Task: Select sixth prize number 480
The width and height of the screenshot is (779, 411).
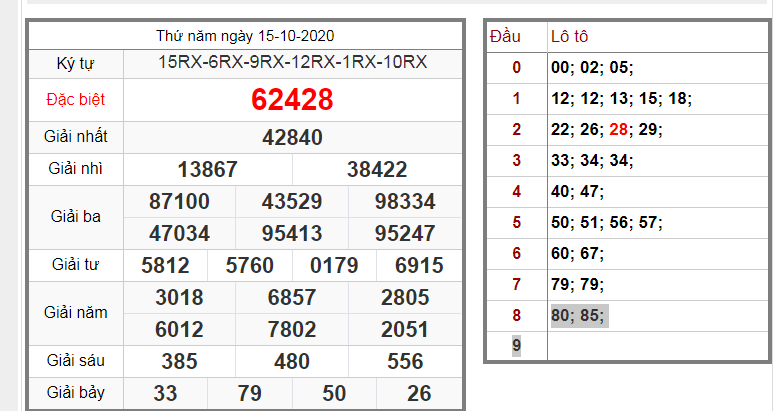Action: (x=292, y=361)
